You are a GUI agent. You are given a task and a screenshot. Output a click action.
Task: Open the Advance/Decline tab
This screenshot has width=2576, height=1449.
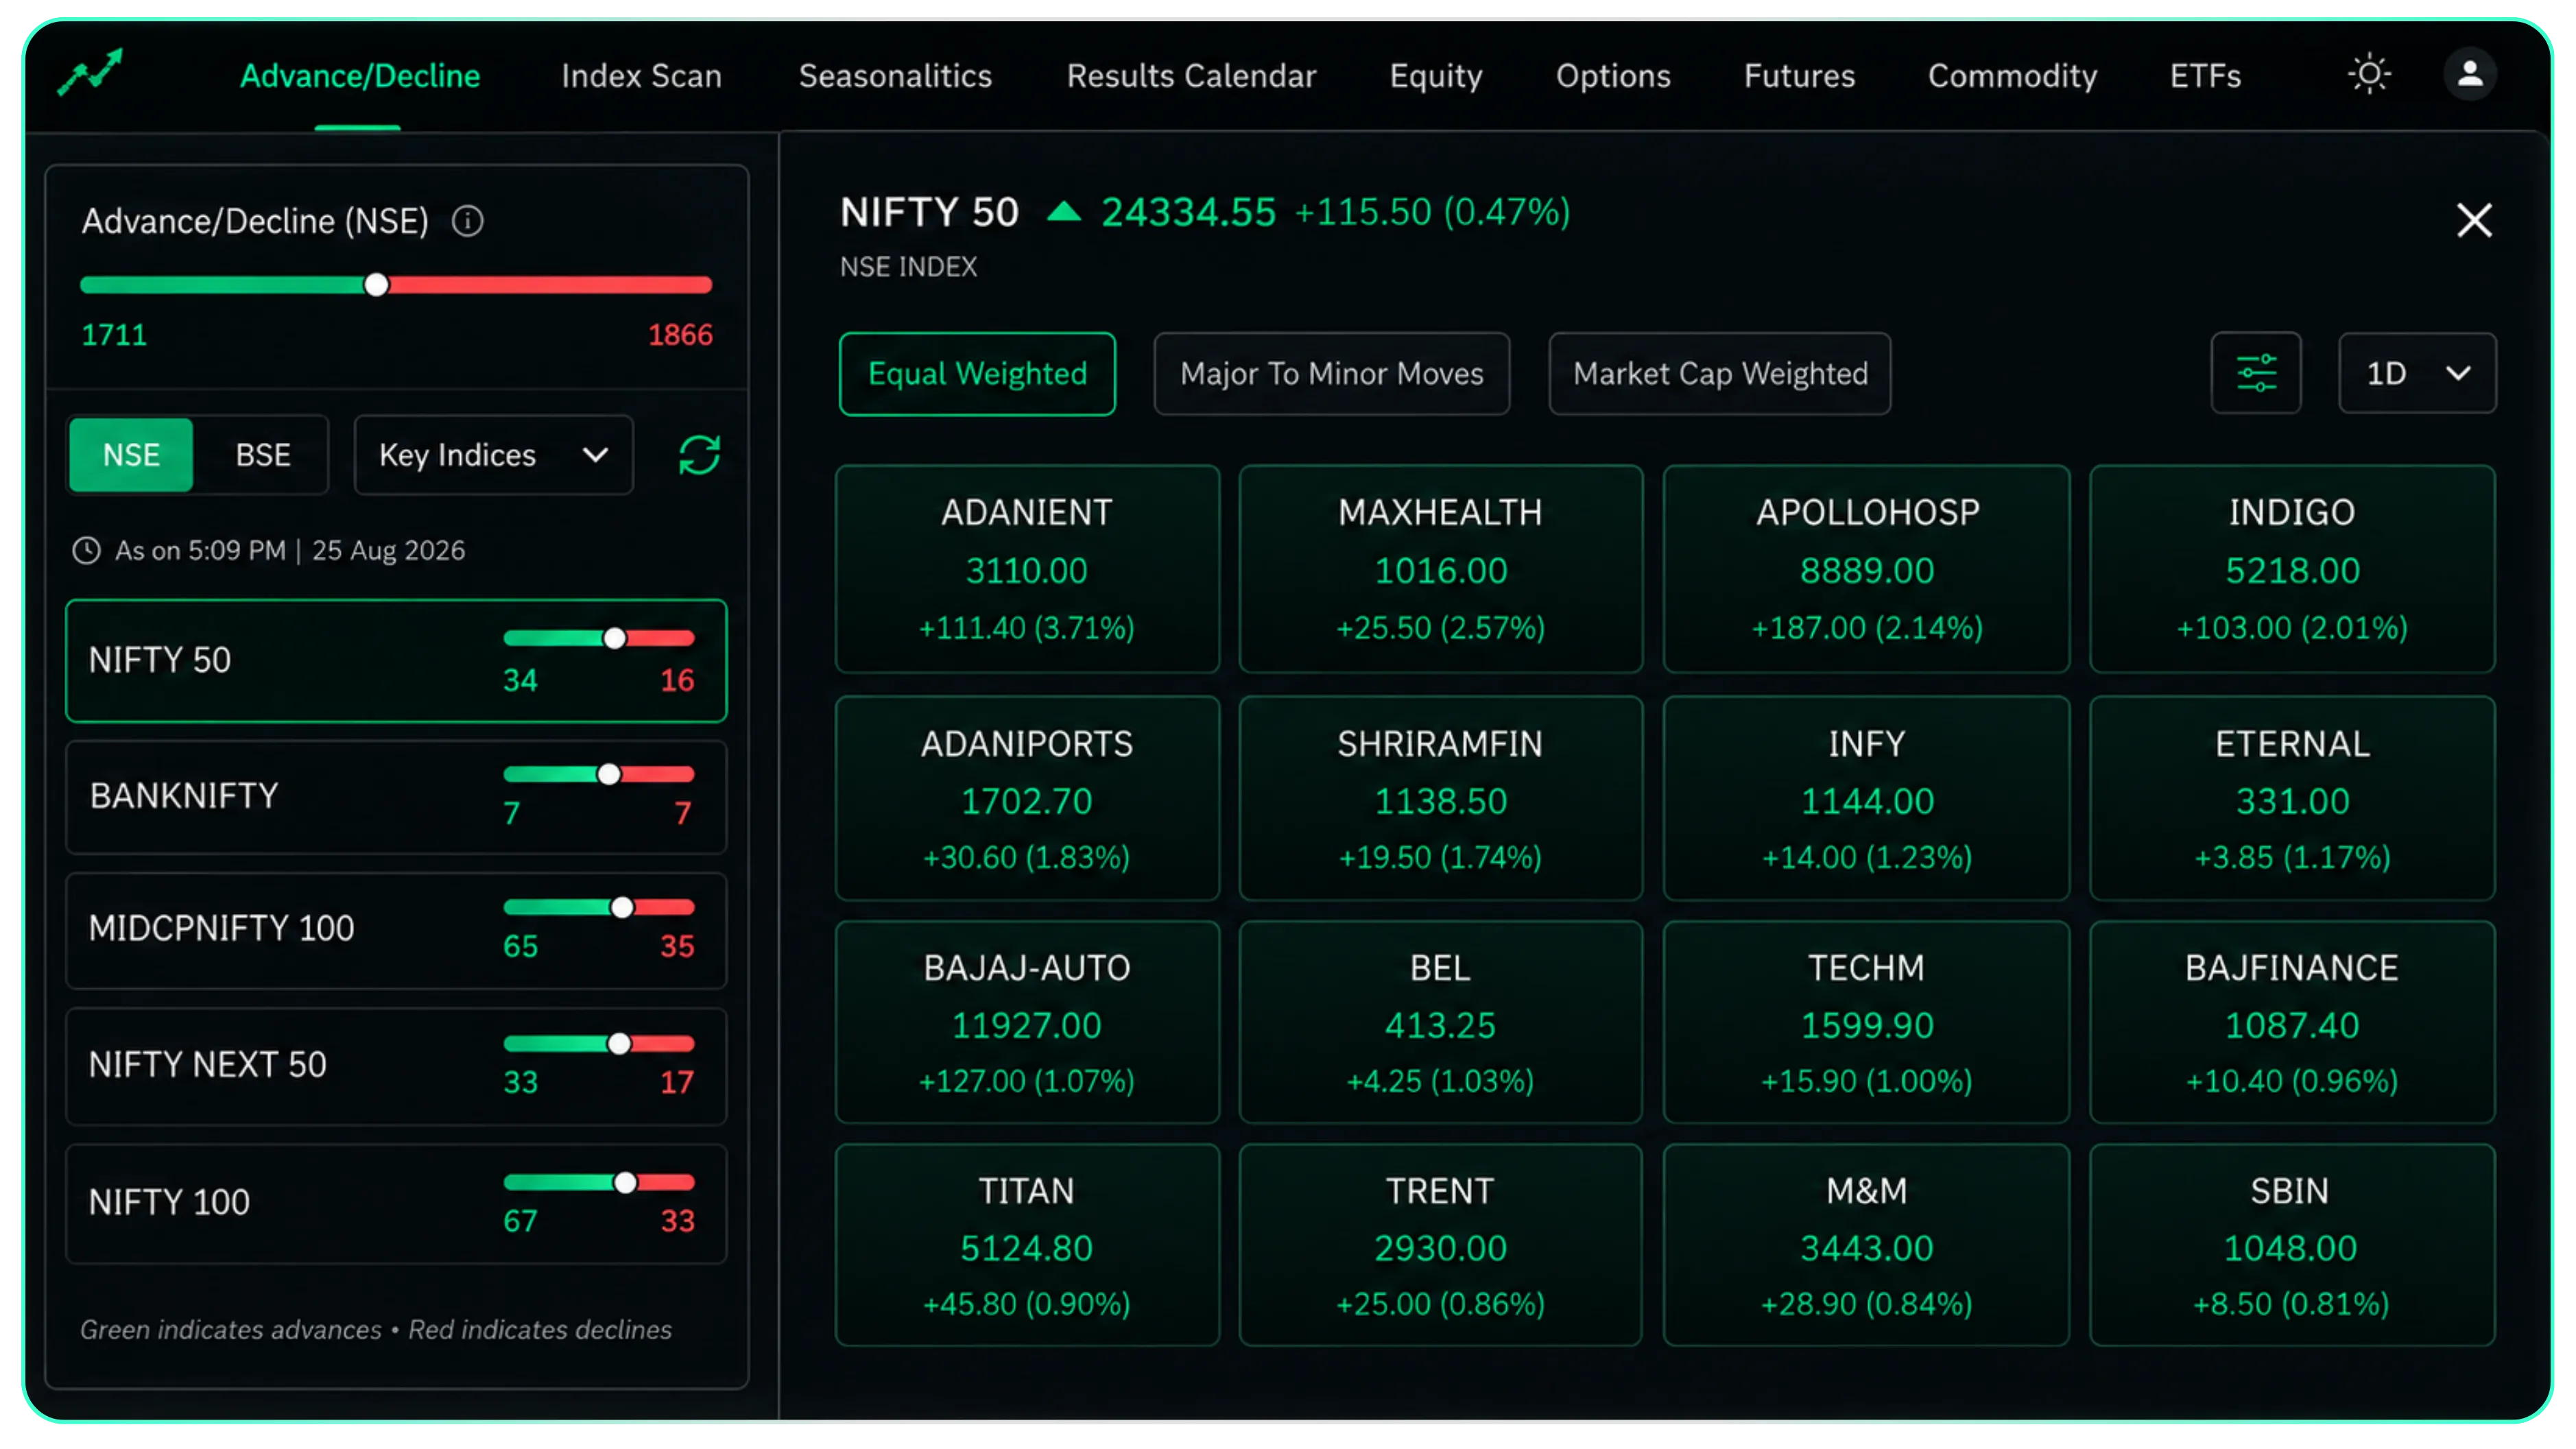click(x=360, y=76)
